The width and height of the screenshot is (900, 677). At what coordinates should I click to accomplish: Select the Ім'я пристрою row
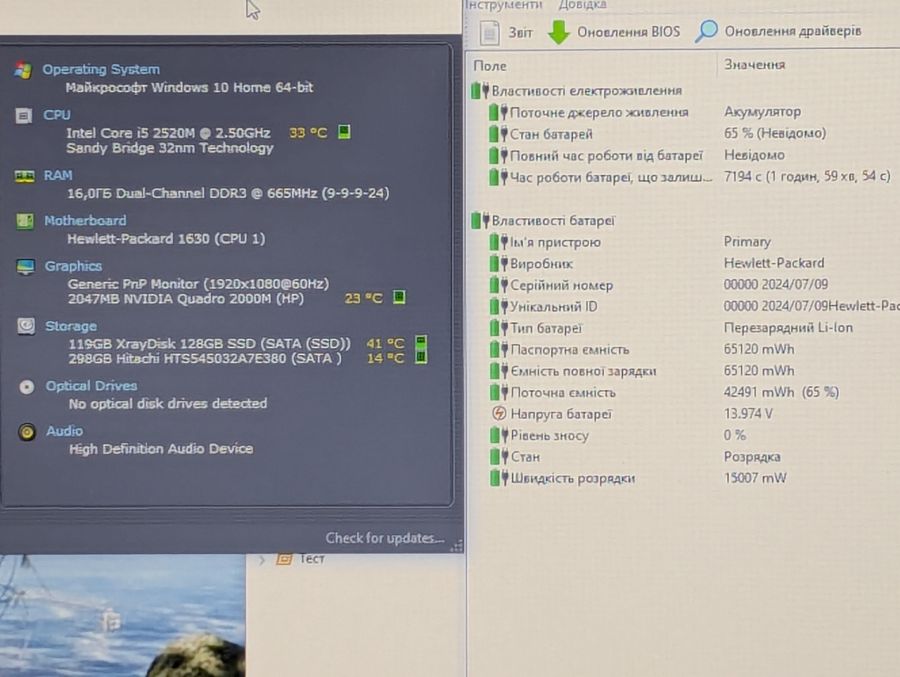[693, 242]
